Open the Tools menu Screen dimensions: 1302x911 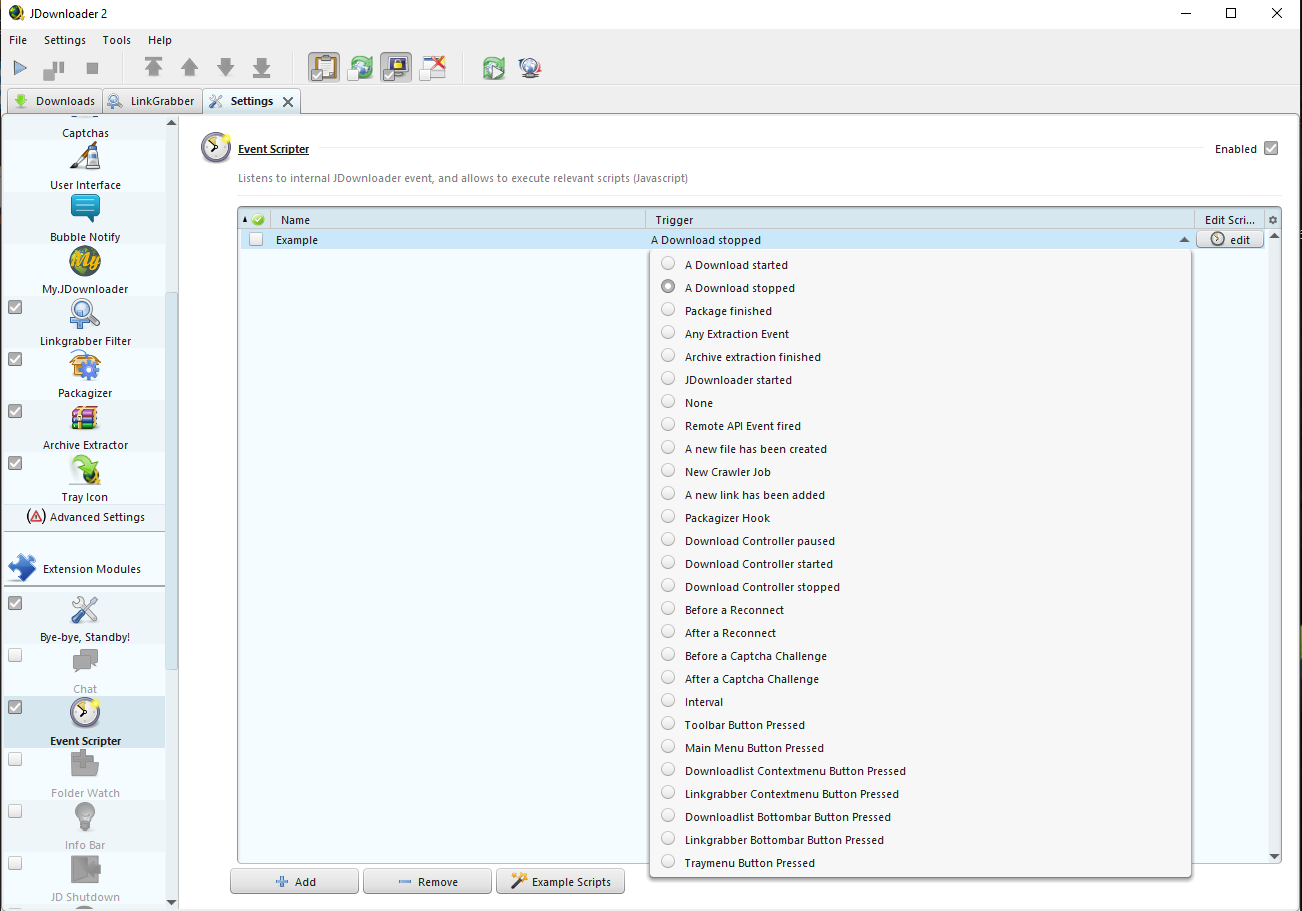pos(117,40)
